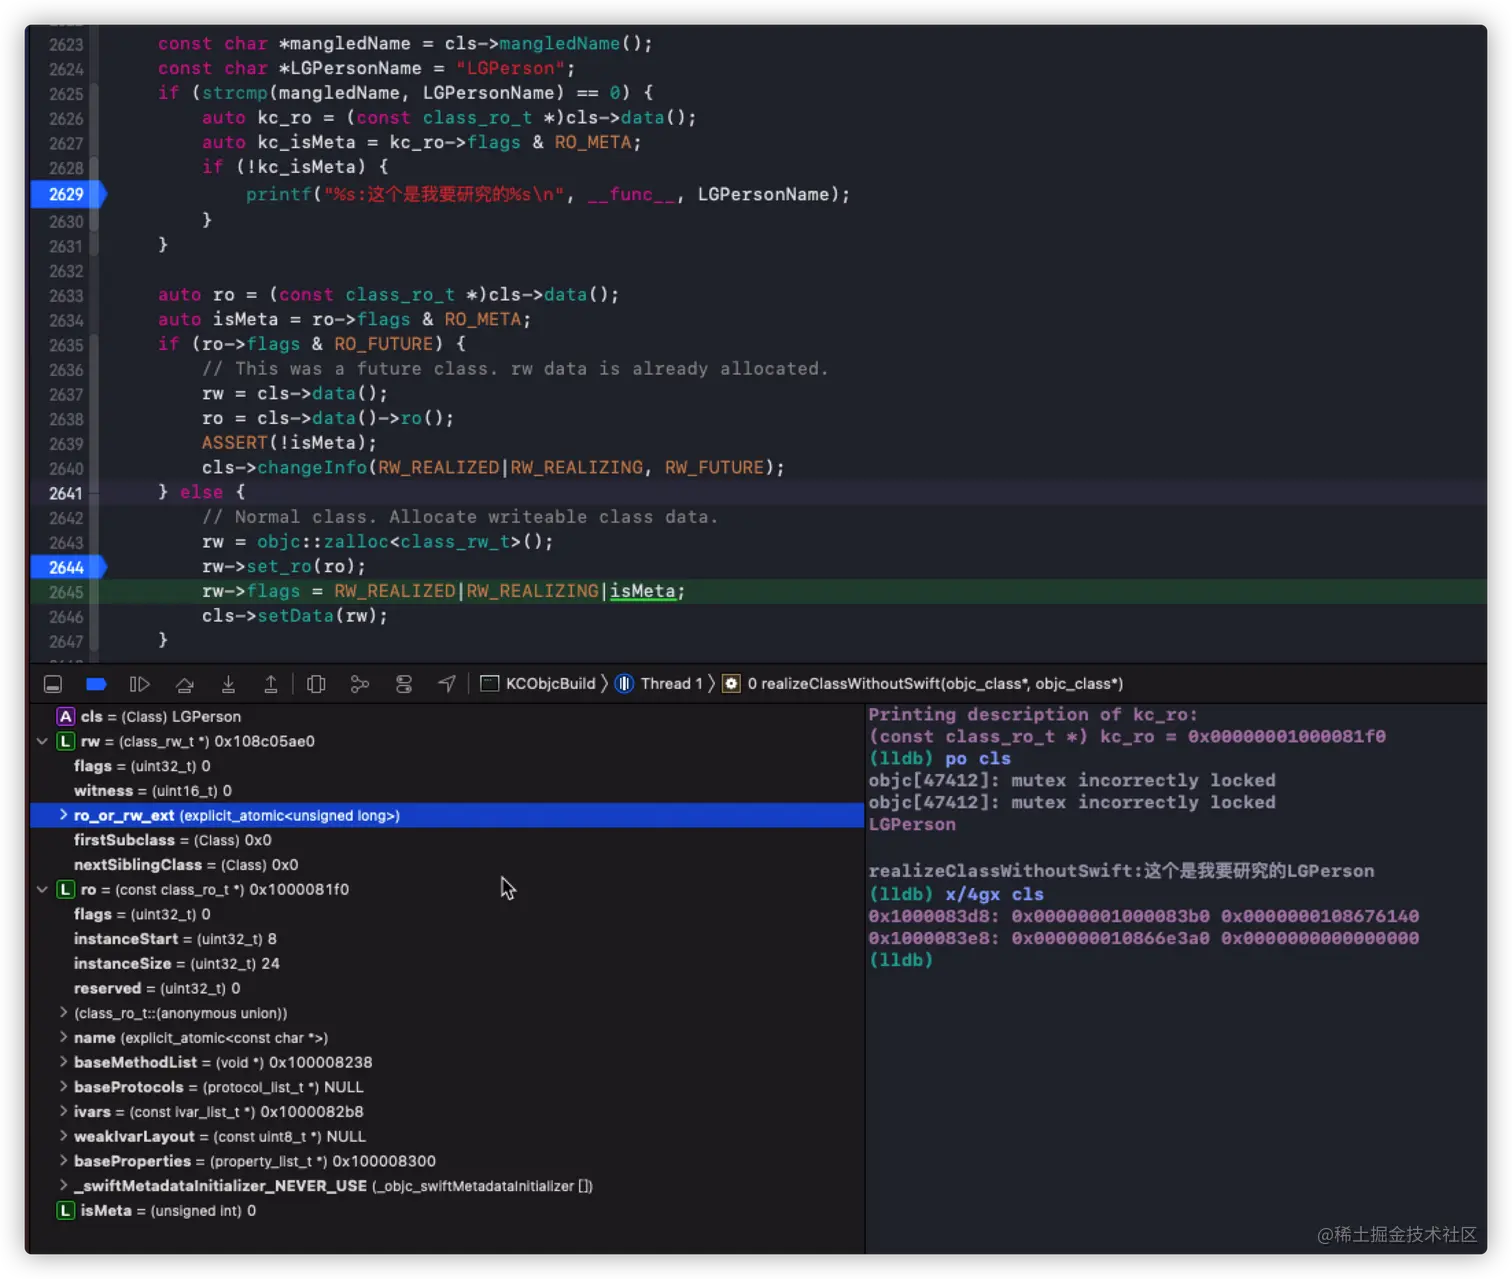
Task: Click the cls->setData(rw) code line
Action: click(x=295, y=616)
